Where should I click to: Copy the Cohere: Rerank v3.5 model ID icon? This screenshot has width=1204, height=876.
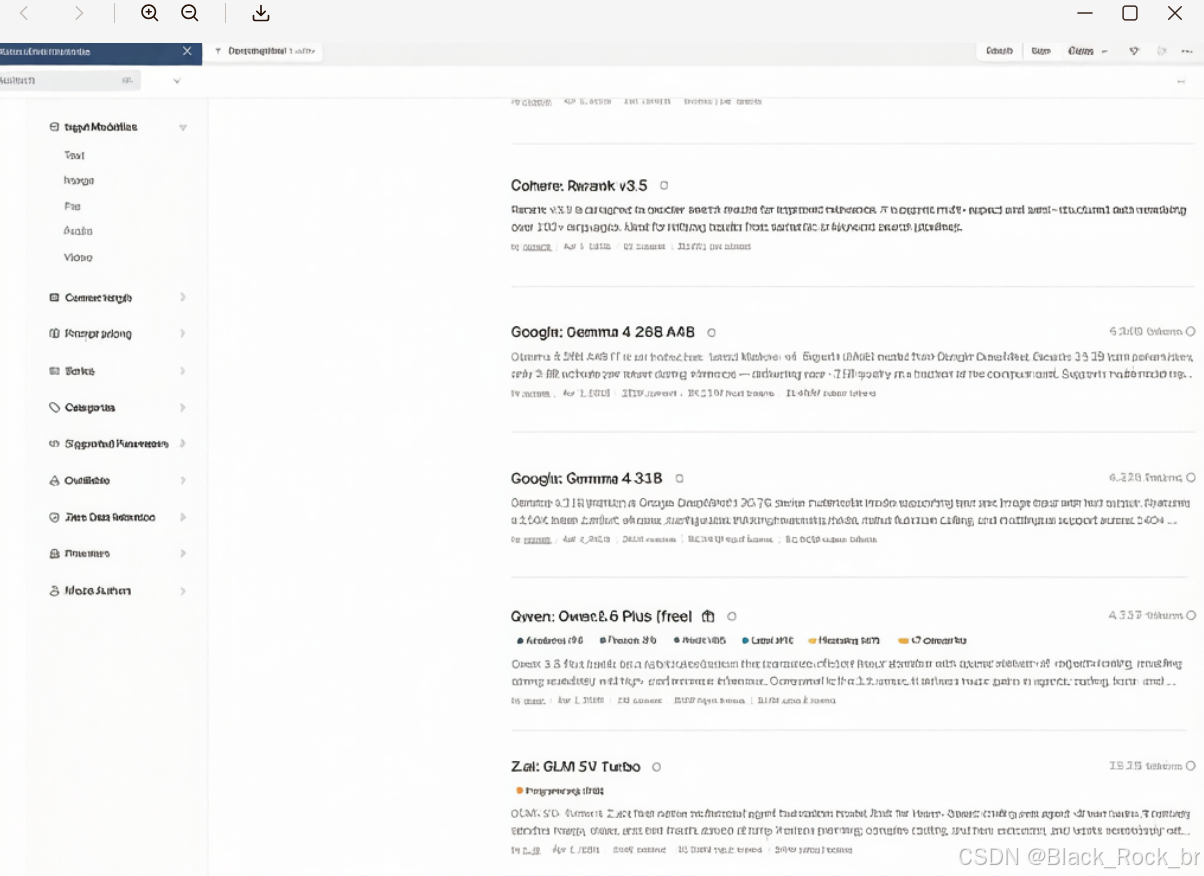tap(664, 186)
